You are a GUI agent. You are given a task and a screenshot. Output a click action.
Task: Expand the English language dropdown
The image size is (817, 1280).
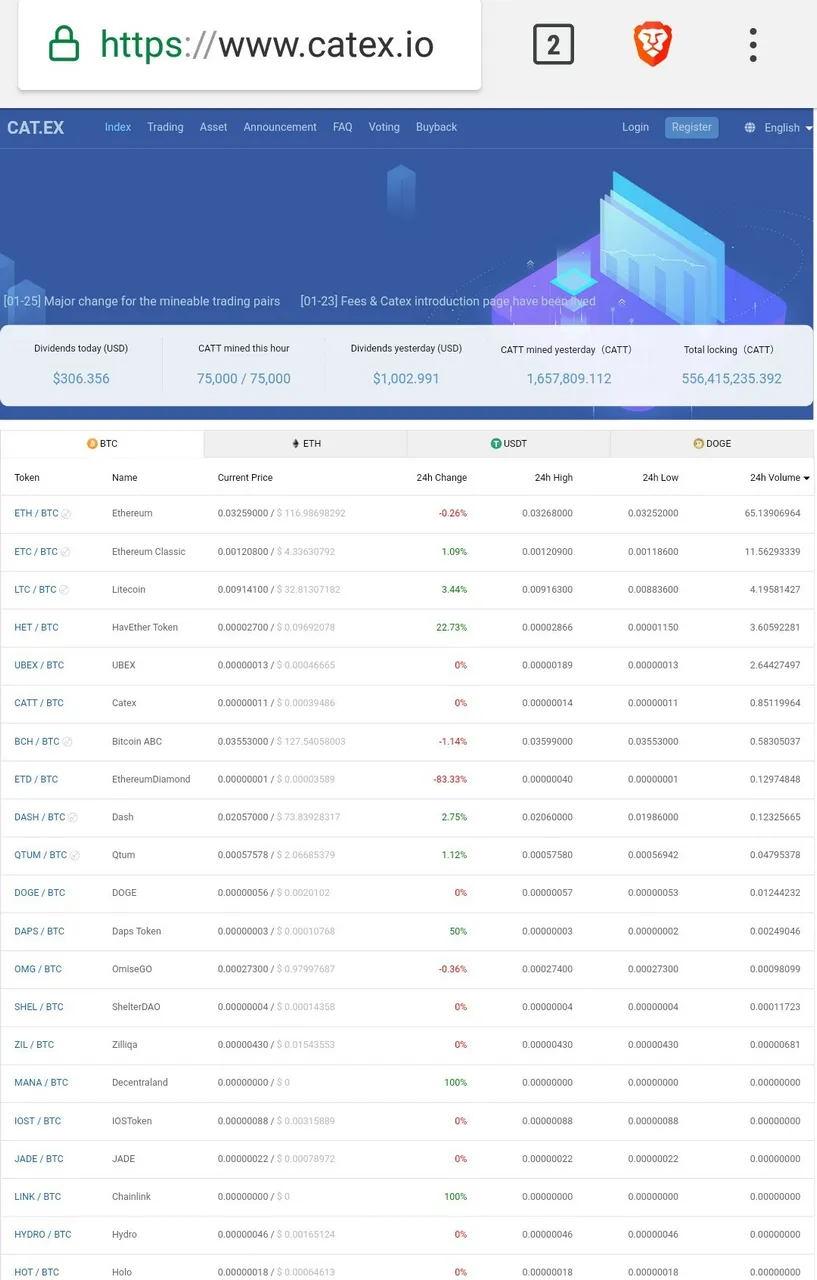pos(788,128)
